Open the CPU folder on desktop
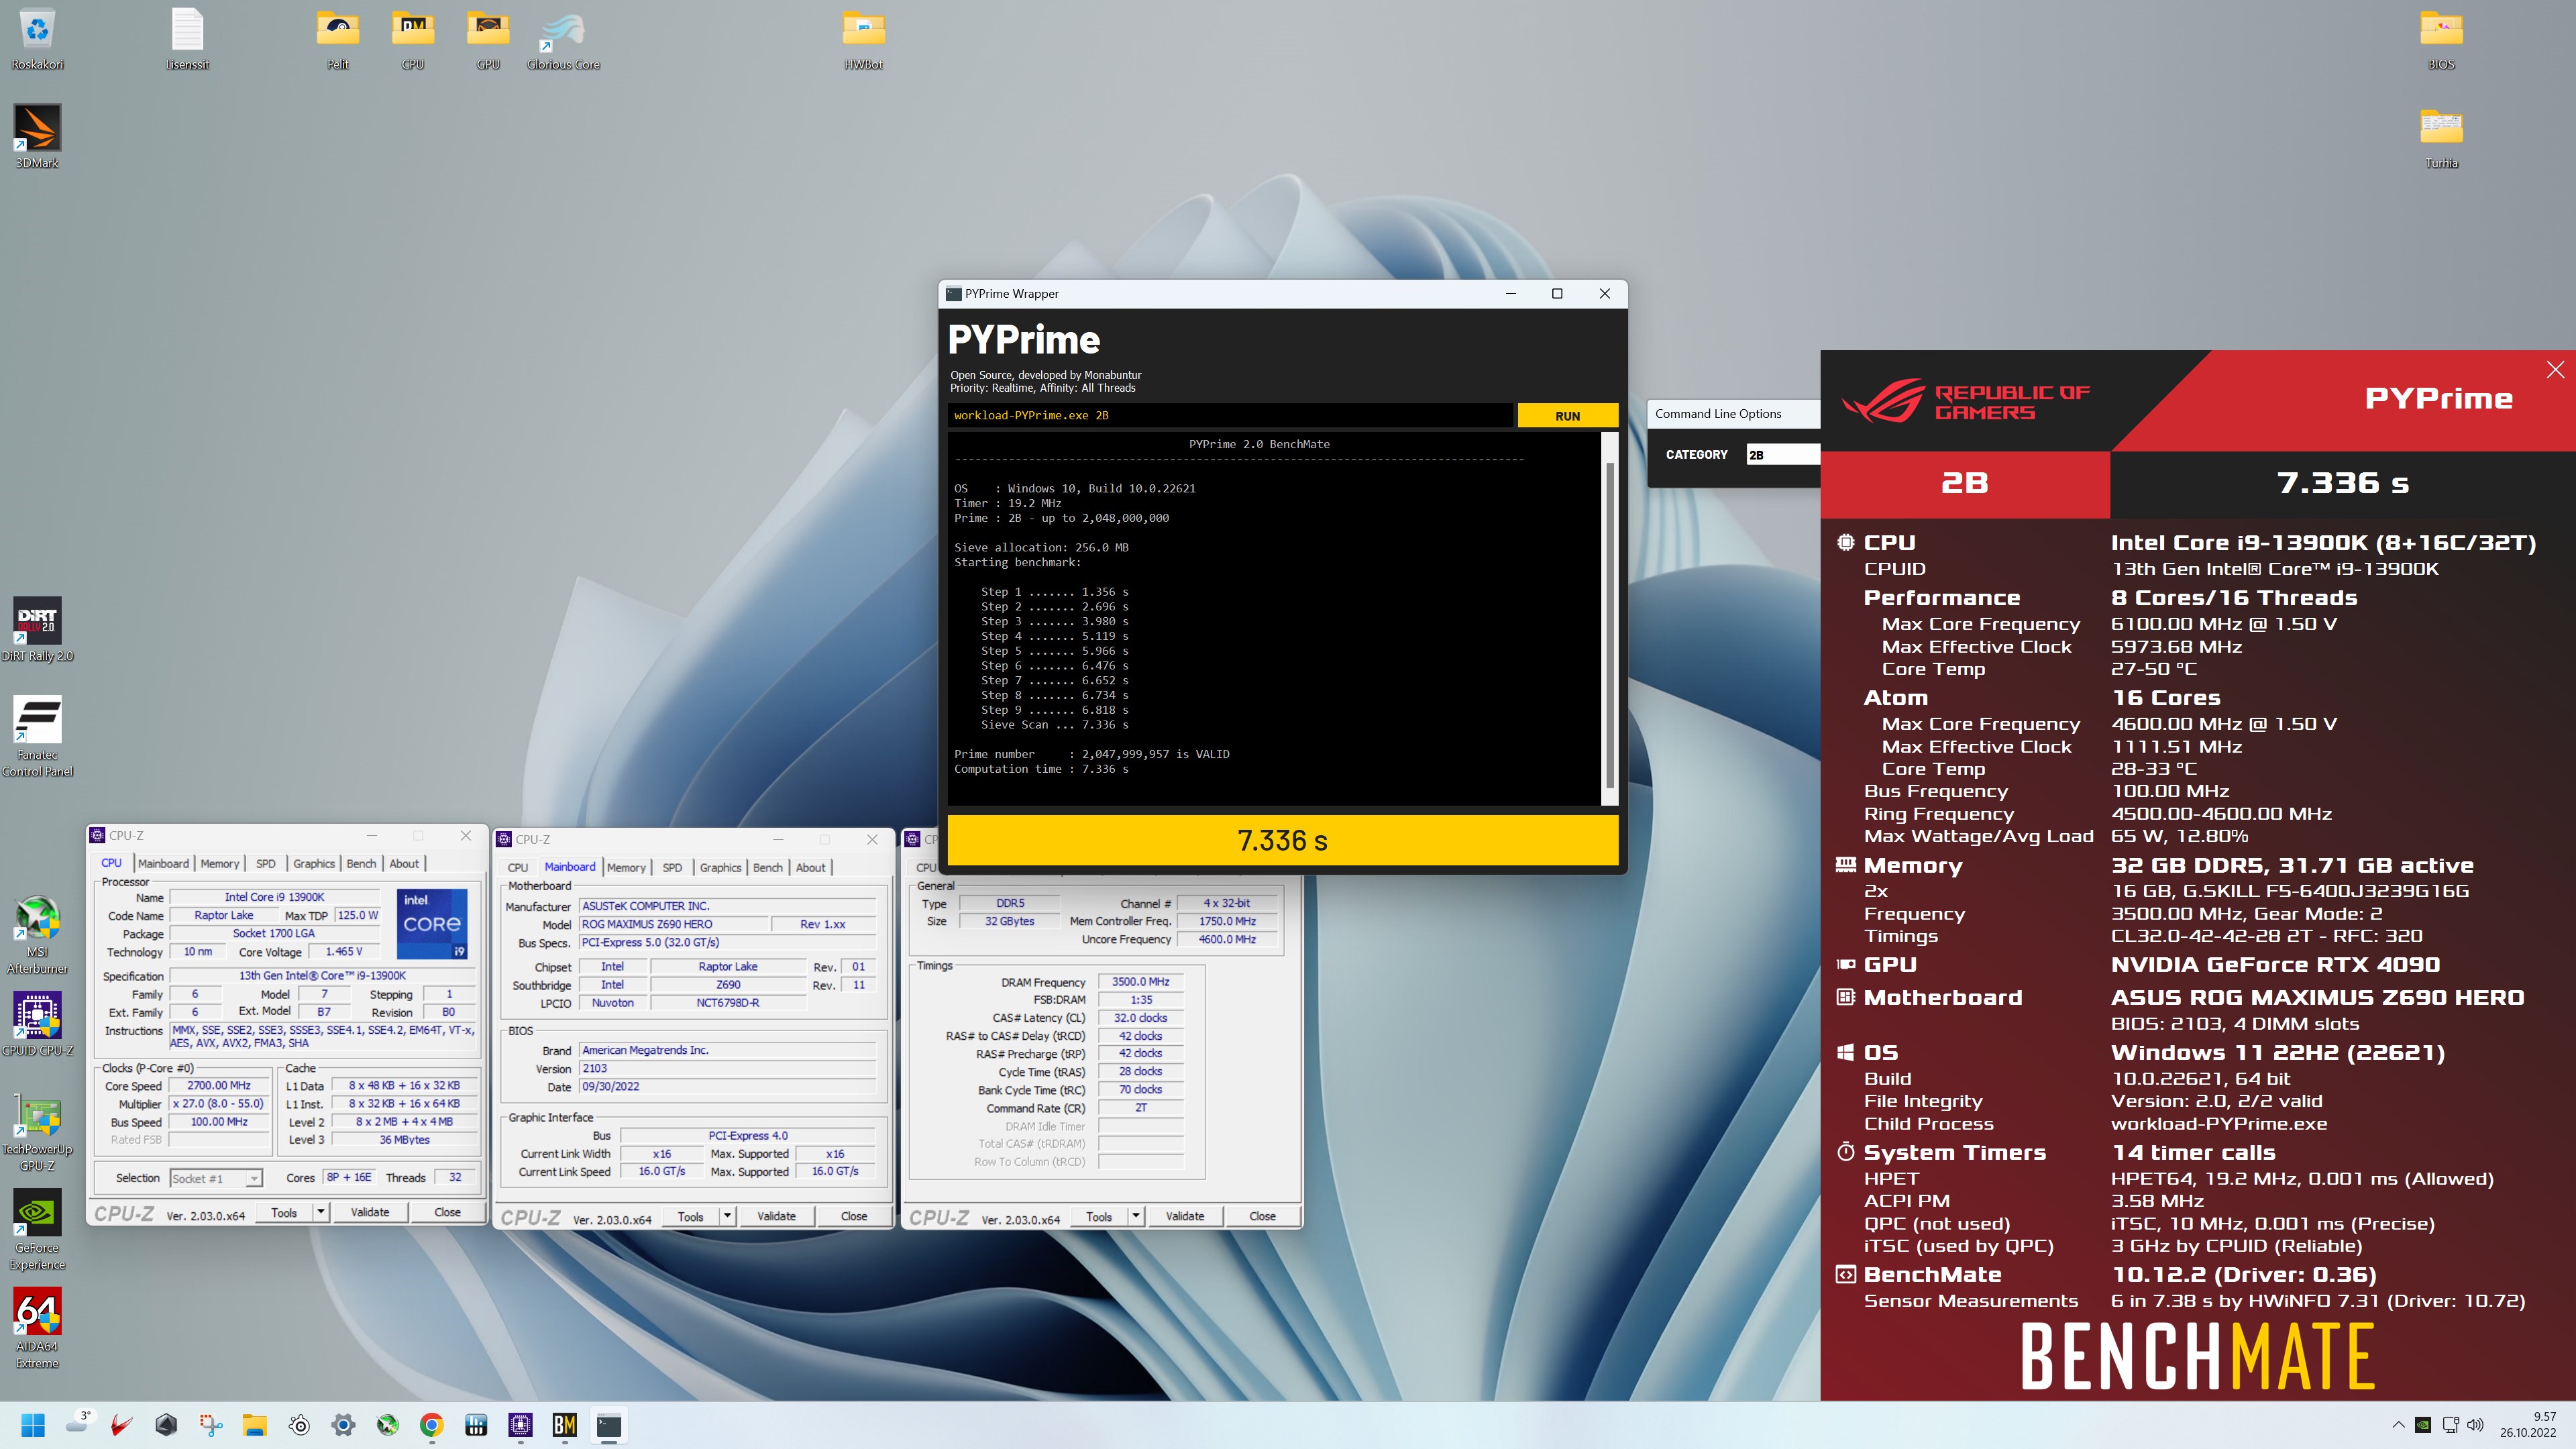Screen dimensions: 2576x1449 coord(413,39)
